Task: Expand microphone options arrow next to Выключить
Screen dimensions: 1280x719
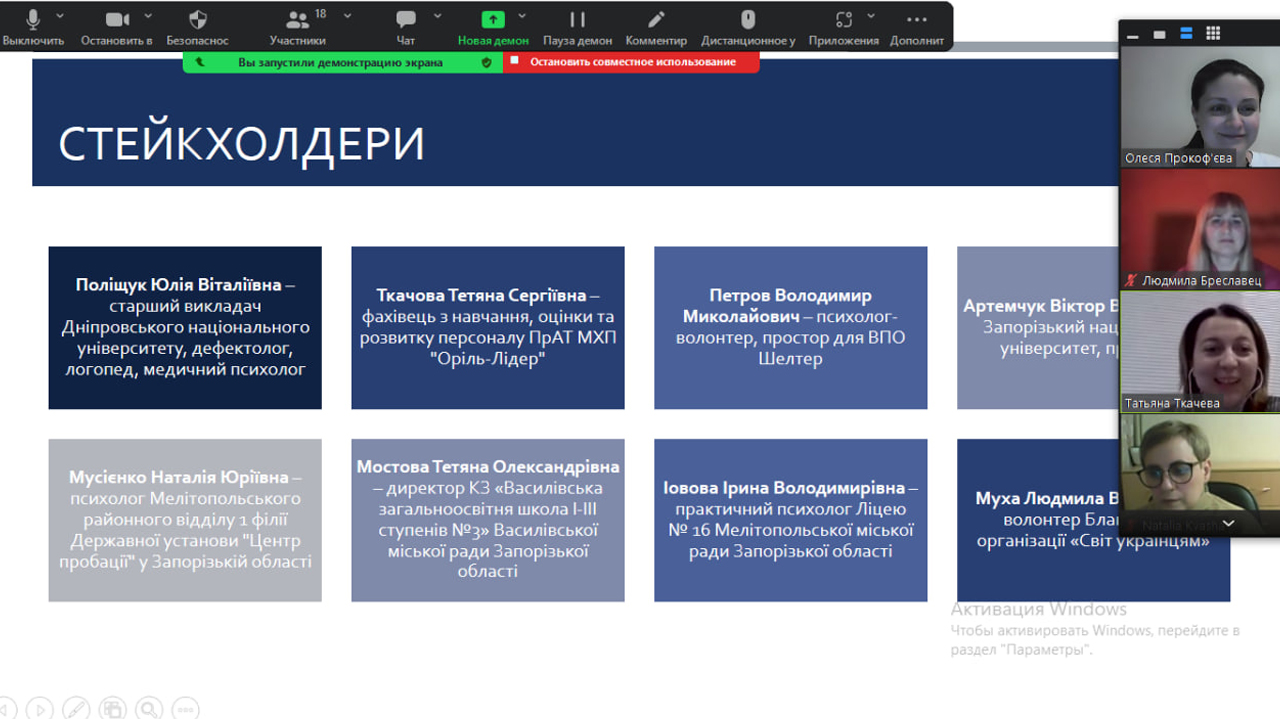Action: (60, 16)
